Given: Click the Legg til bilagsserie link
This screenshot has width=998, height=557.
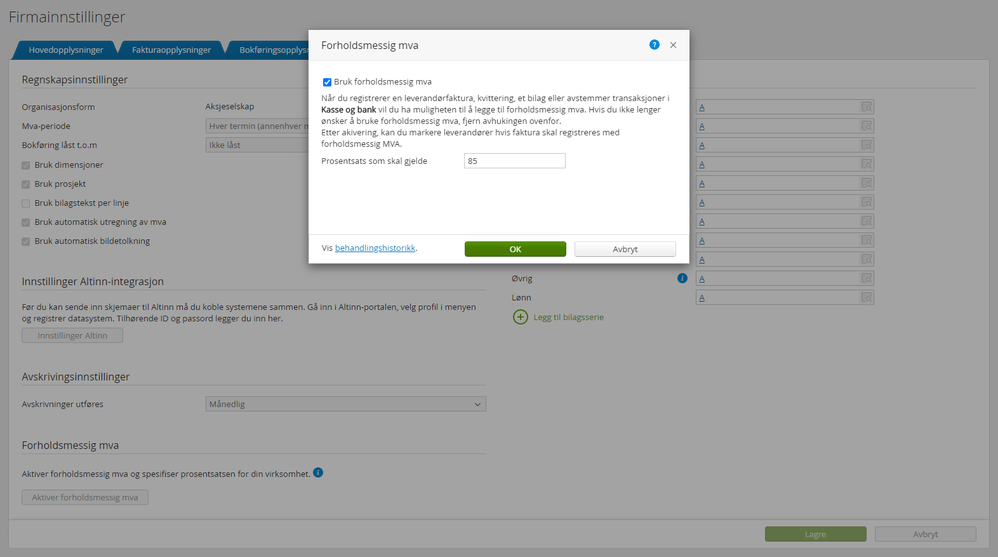Looking at the screenshot, I should click(568, 317).
